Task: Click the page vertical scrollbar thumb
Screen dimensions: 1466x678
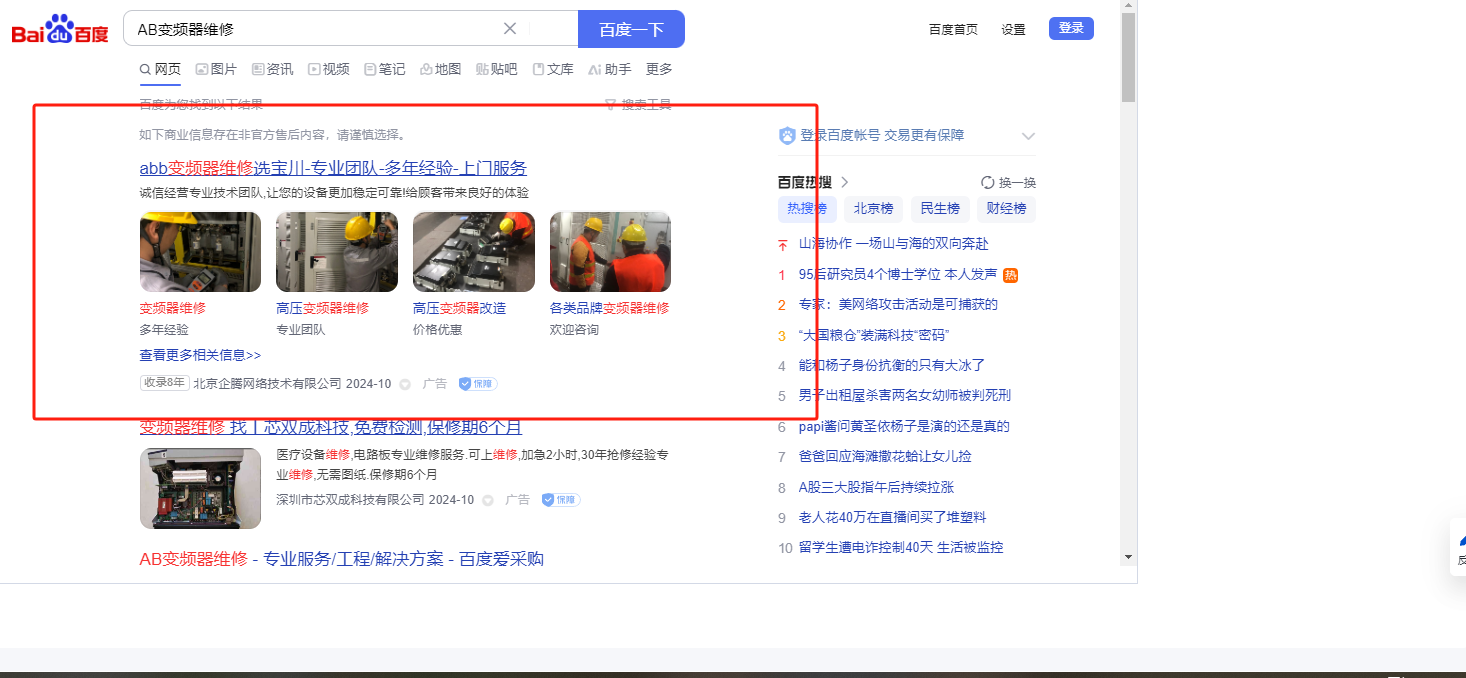Action: coord(1128,58)
